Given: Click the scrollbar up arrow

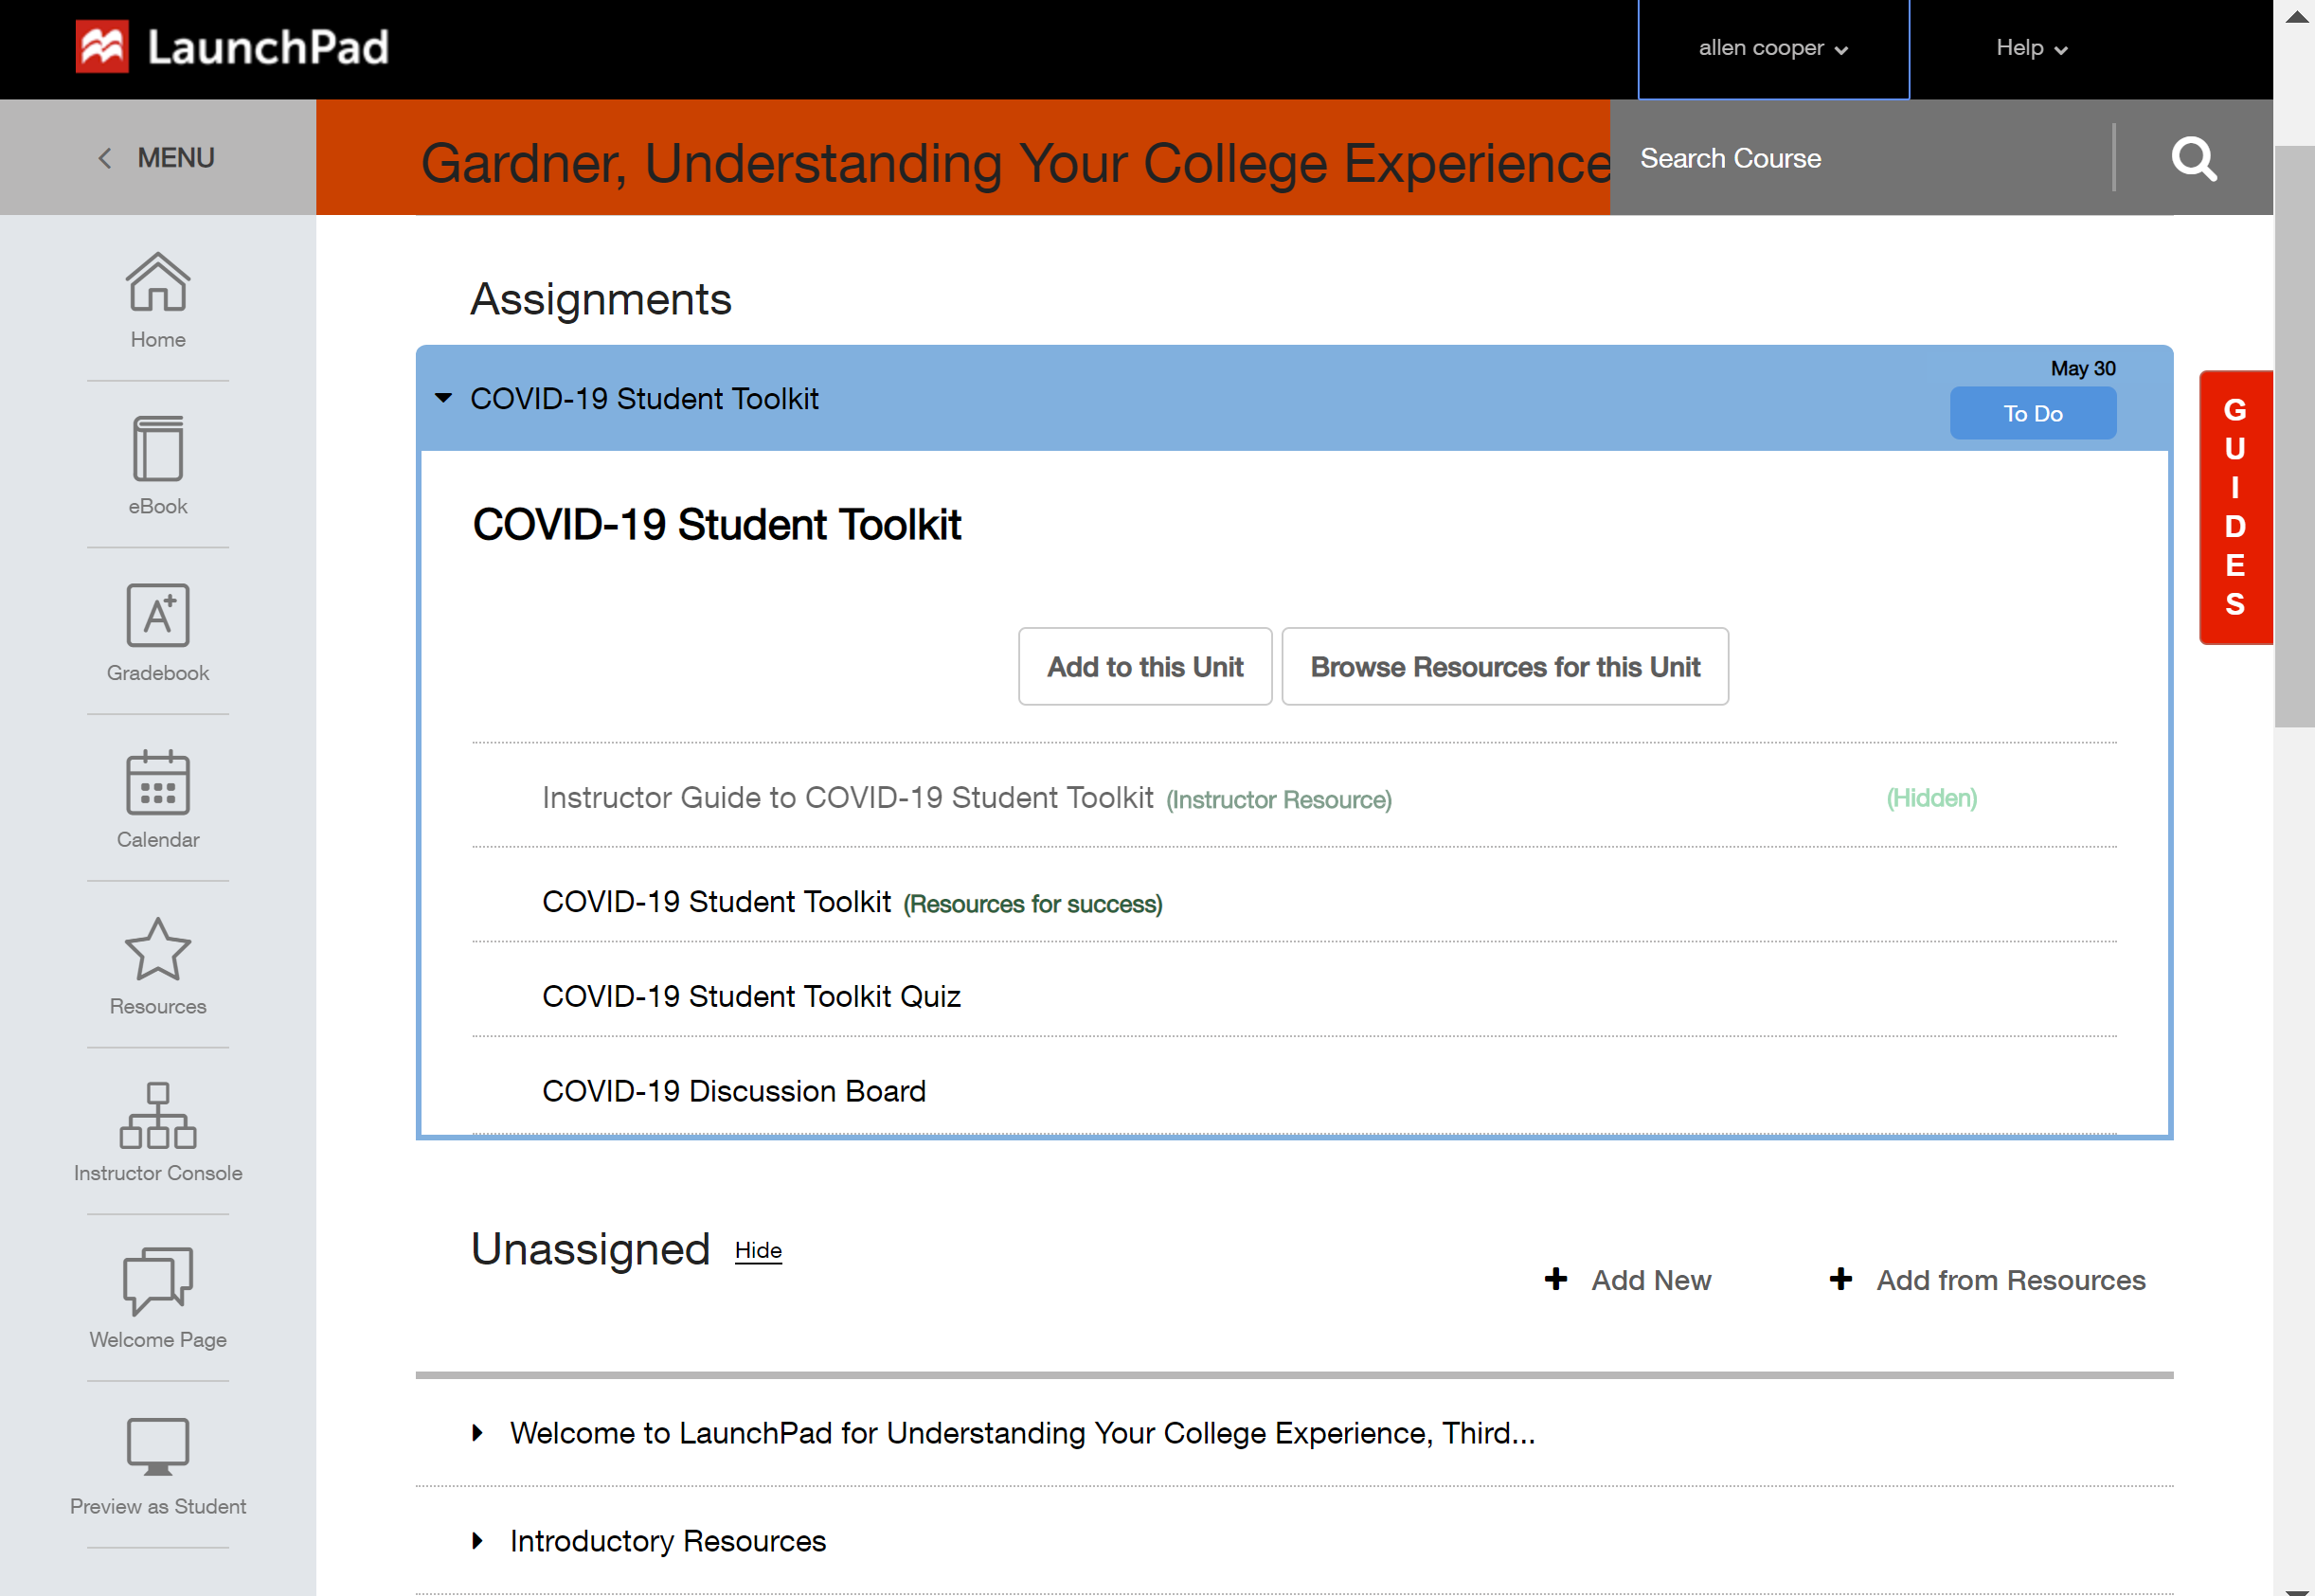Looking at the screenshot, I should coord(2296,17).
